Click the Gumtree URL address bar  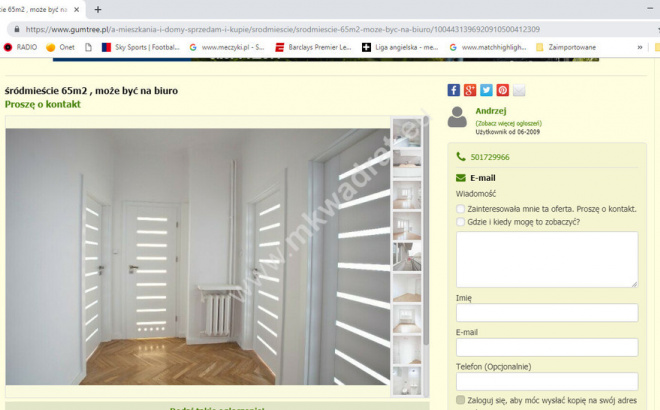pyautogui.click(x=283, y=29)
